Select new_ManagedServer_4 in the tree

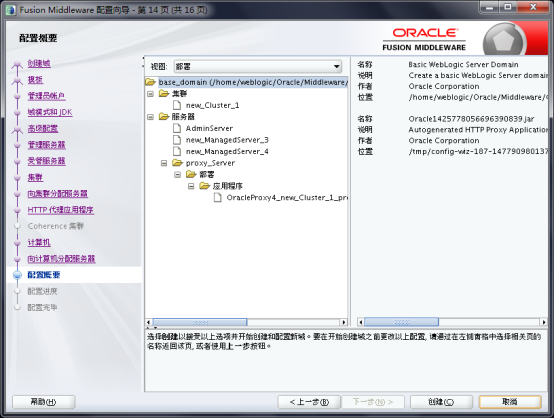227,152
